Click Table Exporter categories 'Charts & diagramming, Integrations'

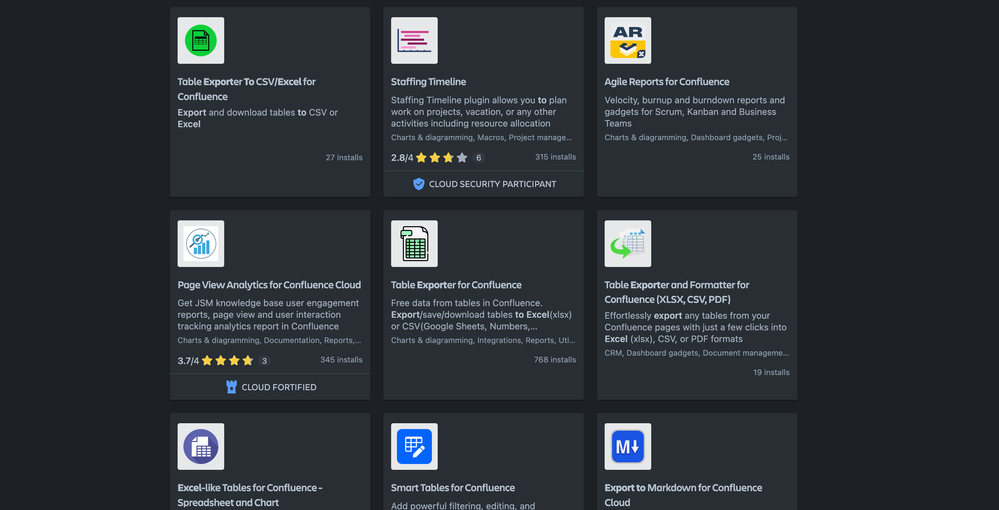coord(484,340)
